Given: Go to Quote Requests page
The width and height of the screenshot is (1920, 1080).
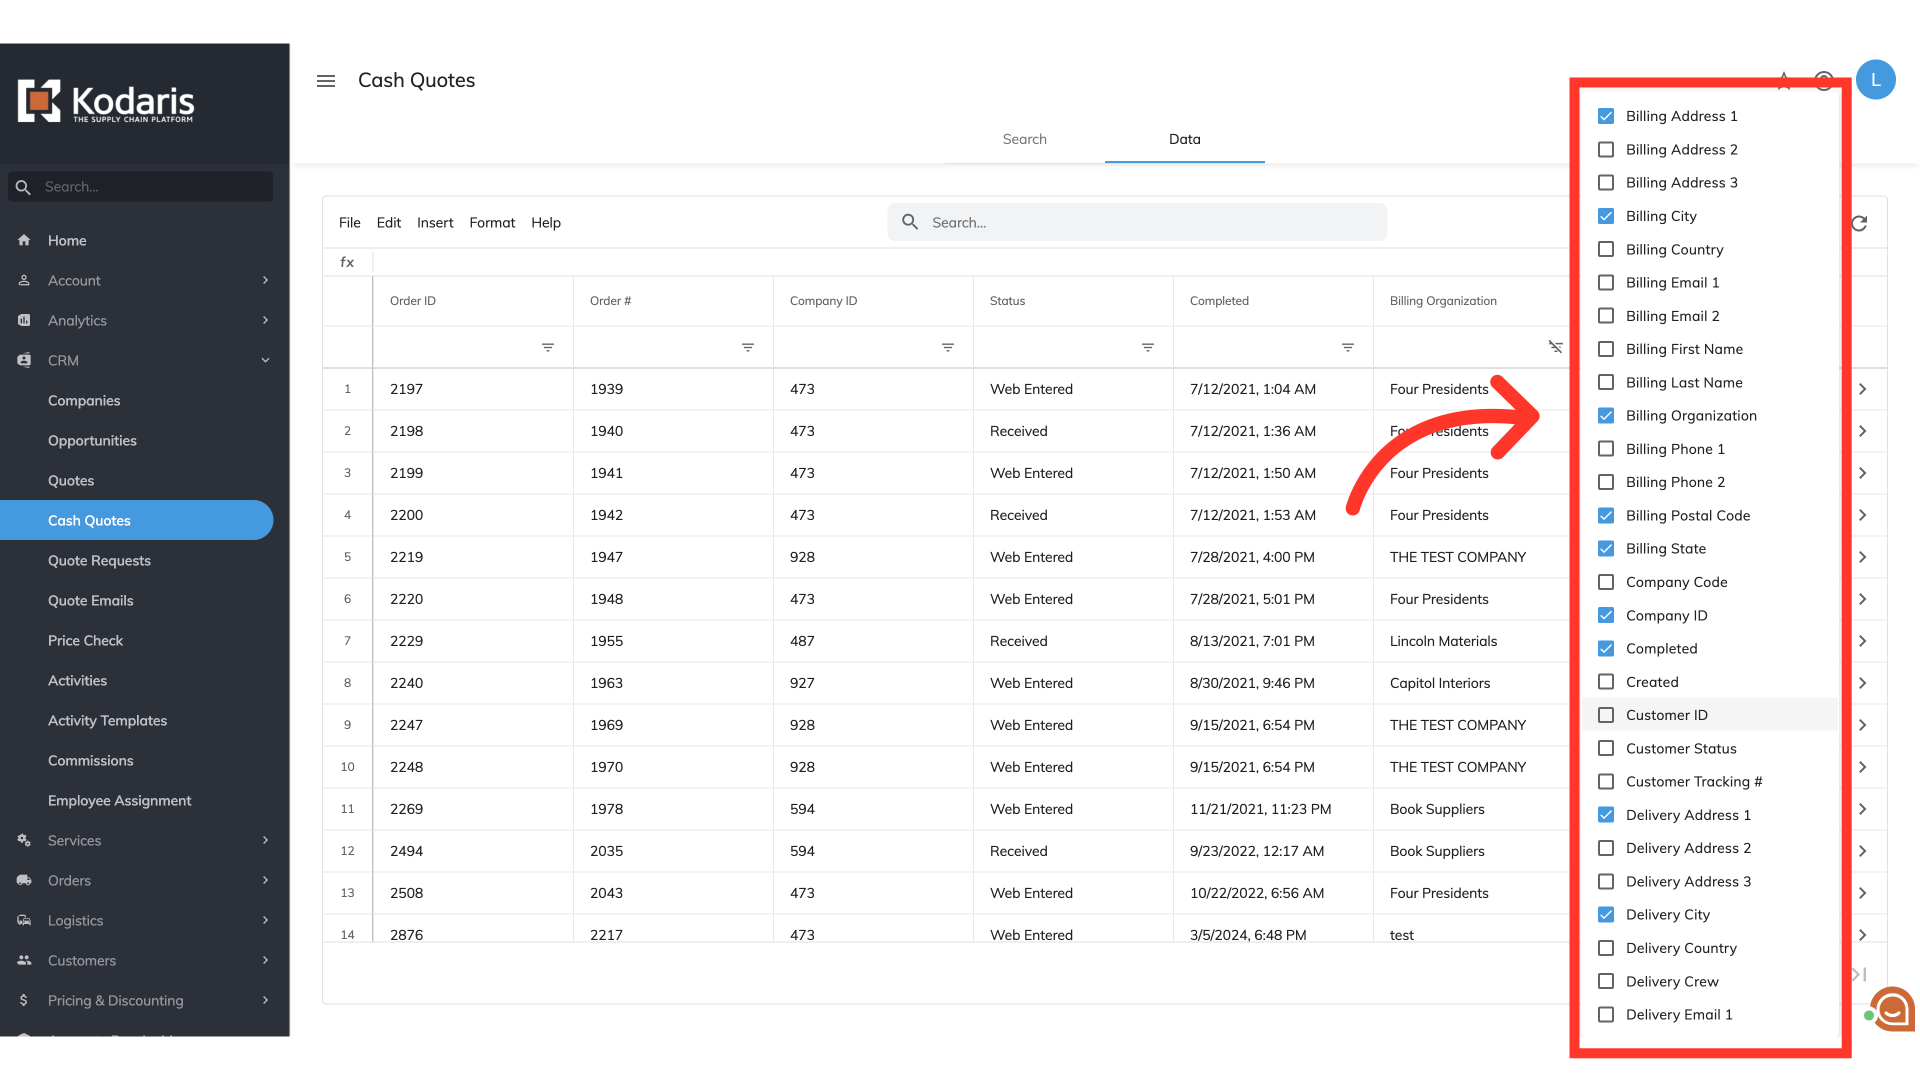Looking at the screenshot, I should point(99,561).
